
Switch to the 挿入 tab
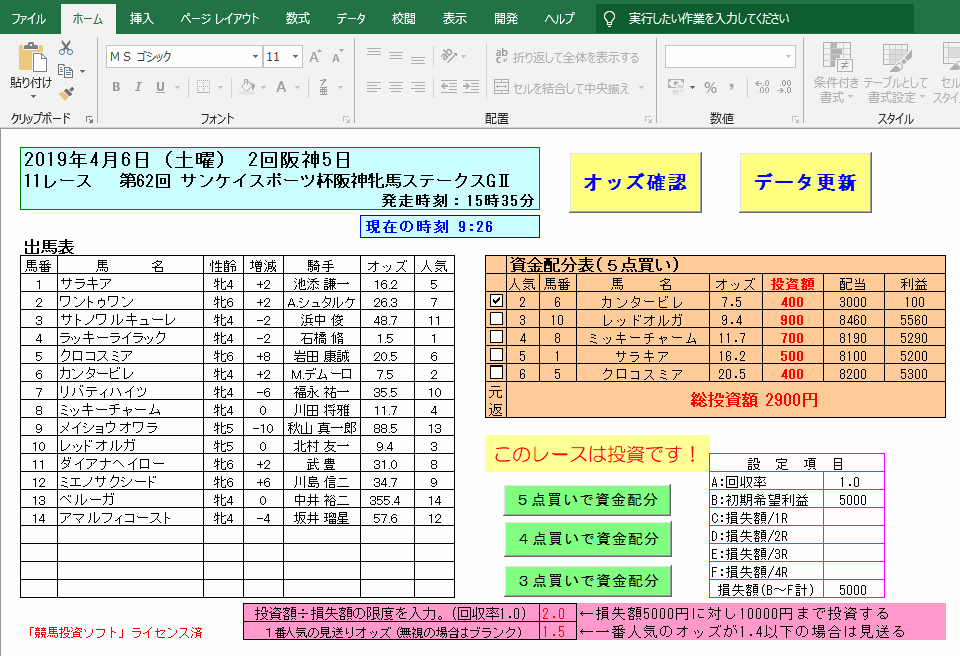coord(141,19)
